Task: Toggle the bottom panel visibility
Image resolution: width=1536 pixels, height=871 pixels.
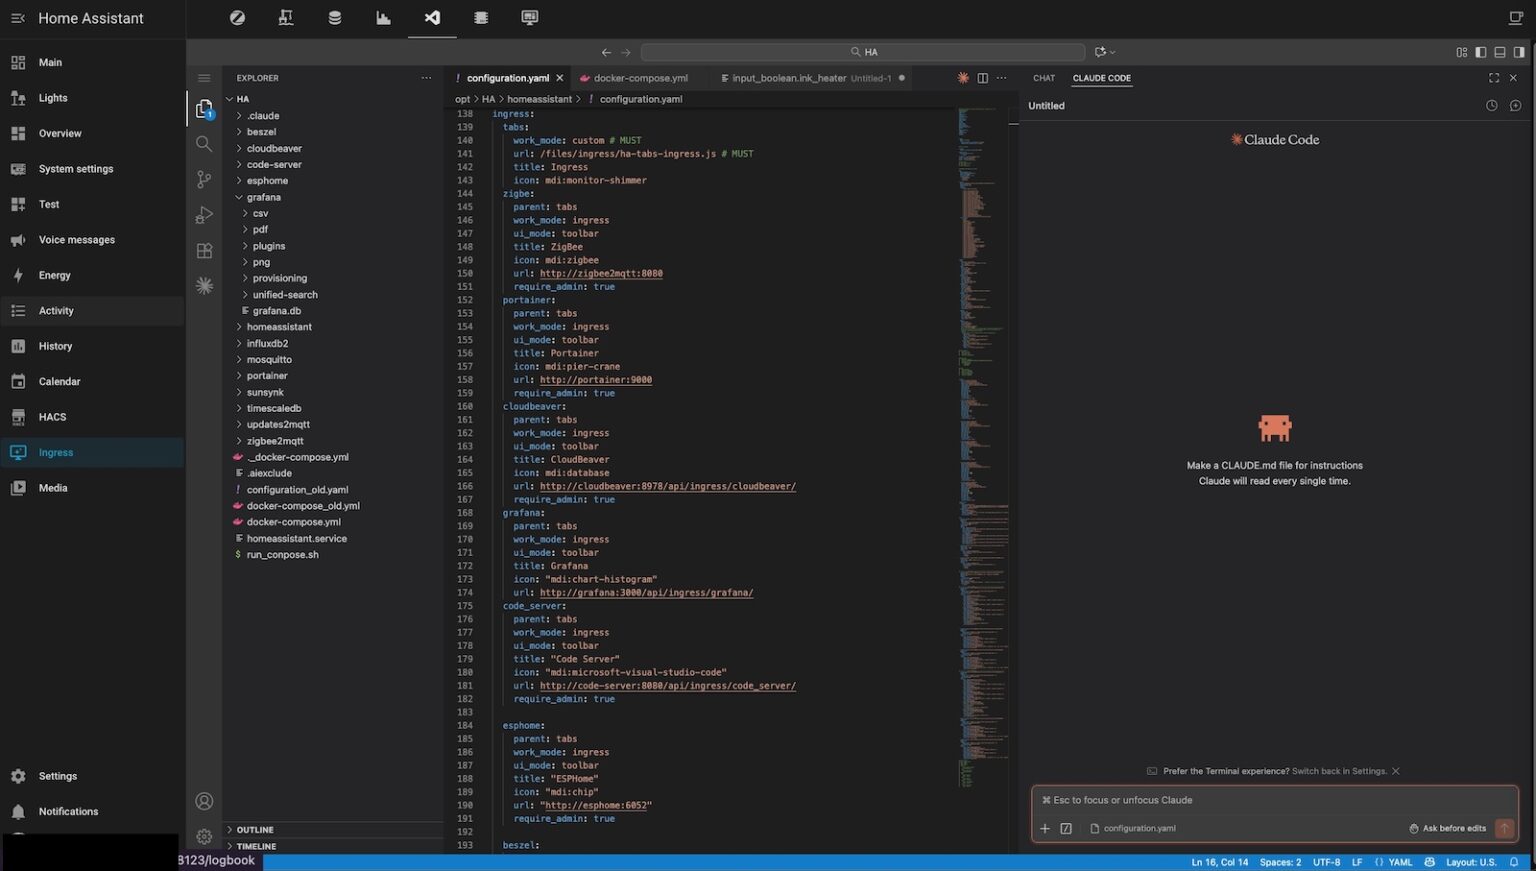Action: pos(1500,52)
